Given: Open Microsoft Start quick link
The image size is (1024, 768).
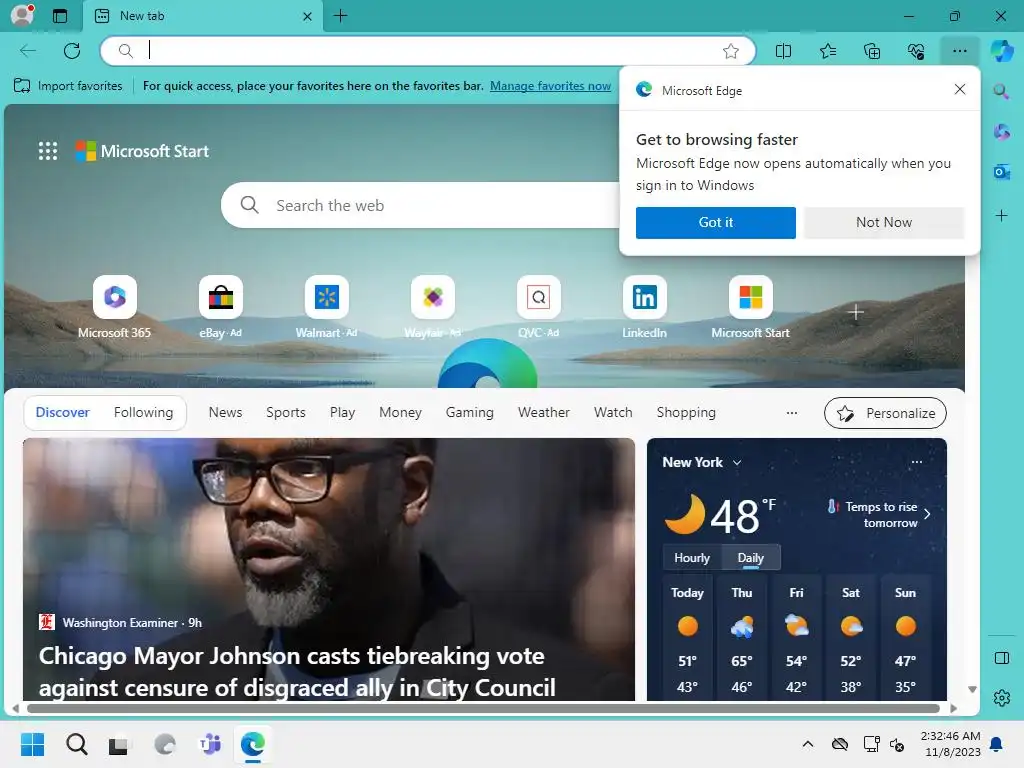Looking at the screenshot, I should (x=750, y=307).
